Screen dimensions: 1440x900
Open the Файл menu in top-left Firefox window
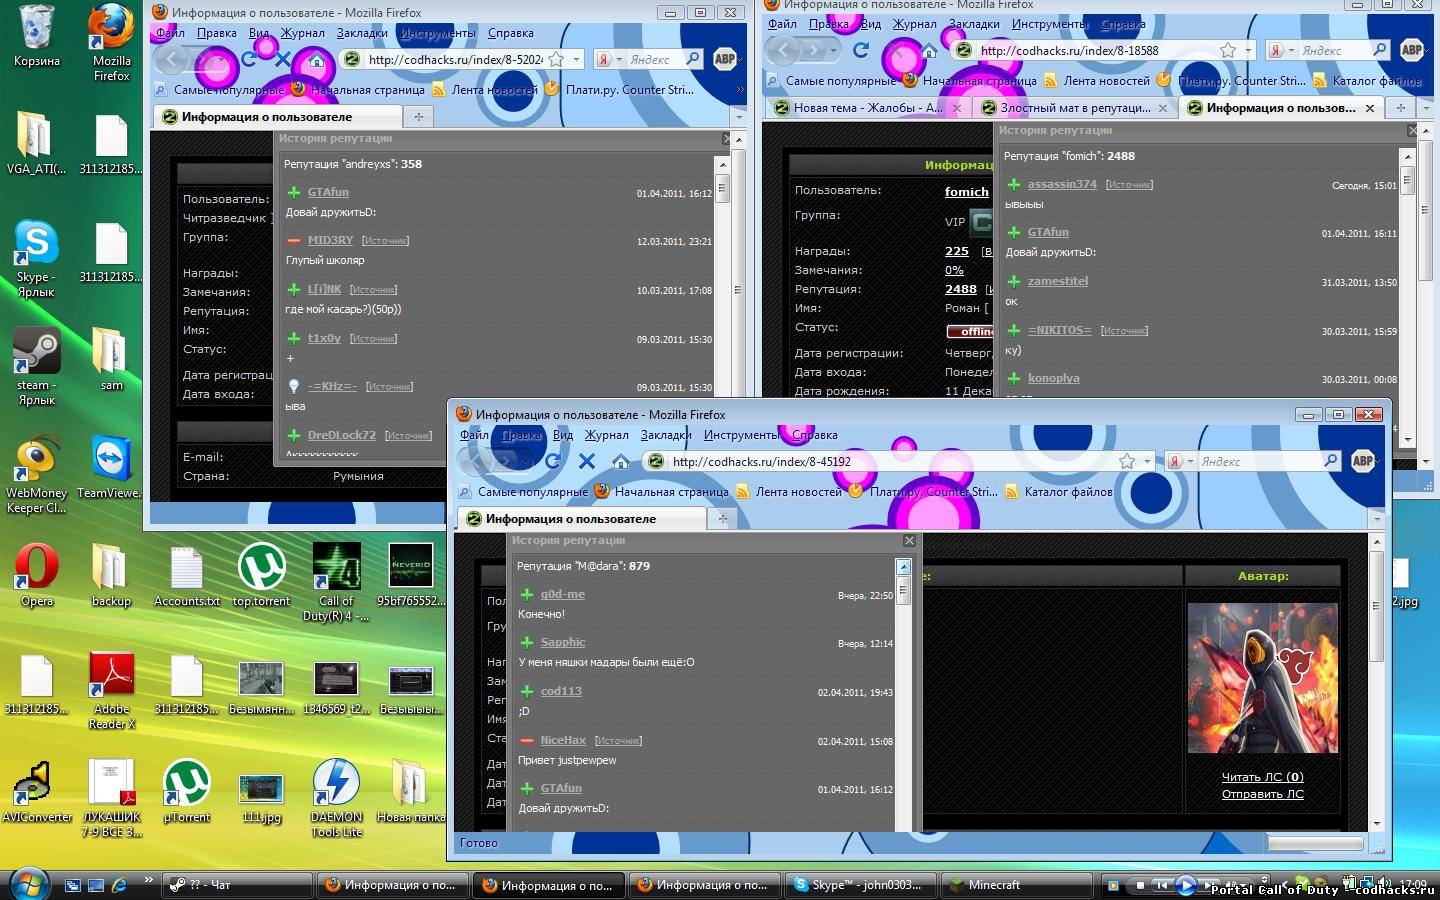(170, 33)
